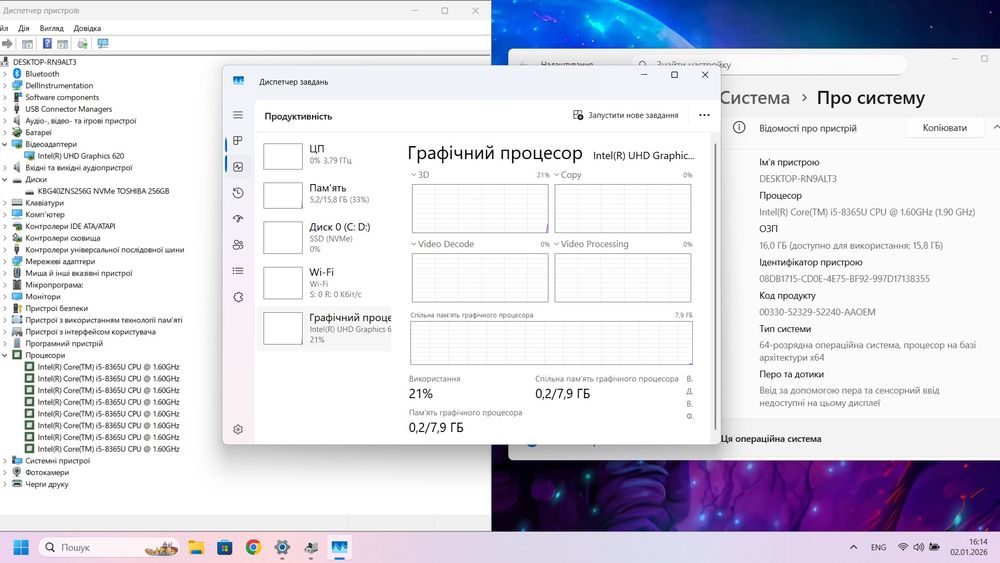1000x563 pixels.
Task: Open Users icon in Task Manager sidebar
Action: (x=238, y=245)
